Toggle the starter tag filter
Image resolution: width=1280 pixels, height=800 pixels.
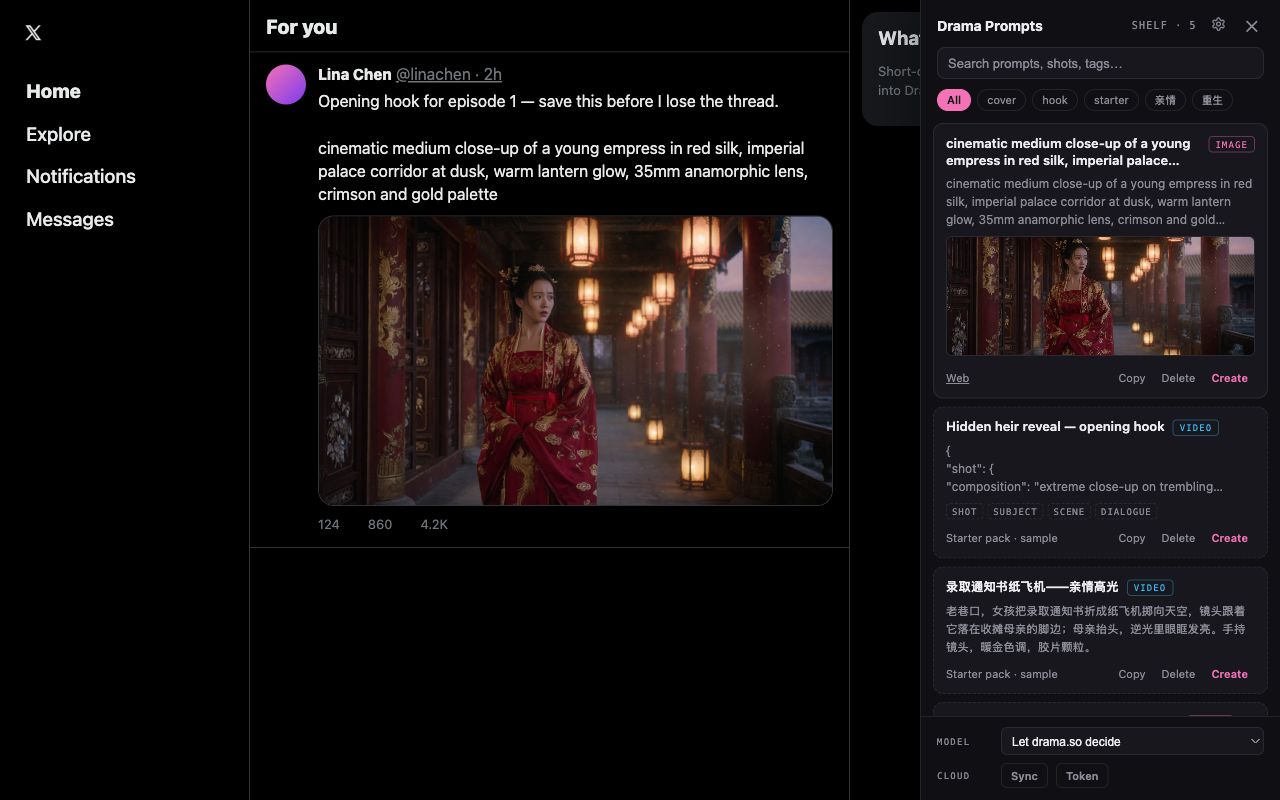[1111, 100]
